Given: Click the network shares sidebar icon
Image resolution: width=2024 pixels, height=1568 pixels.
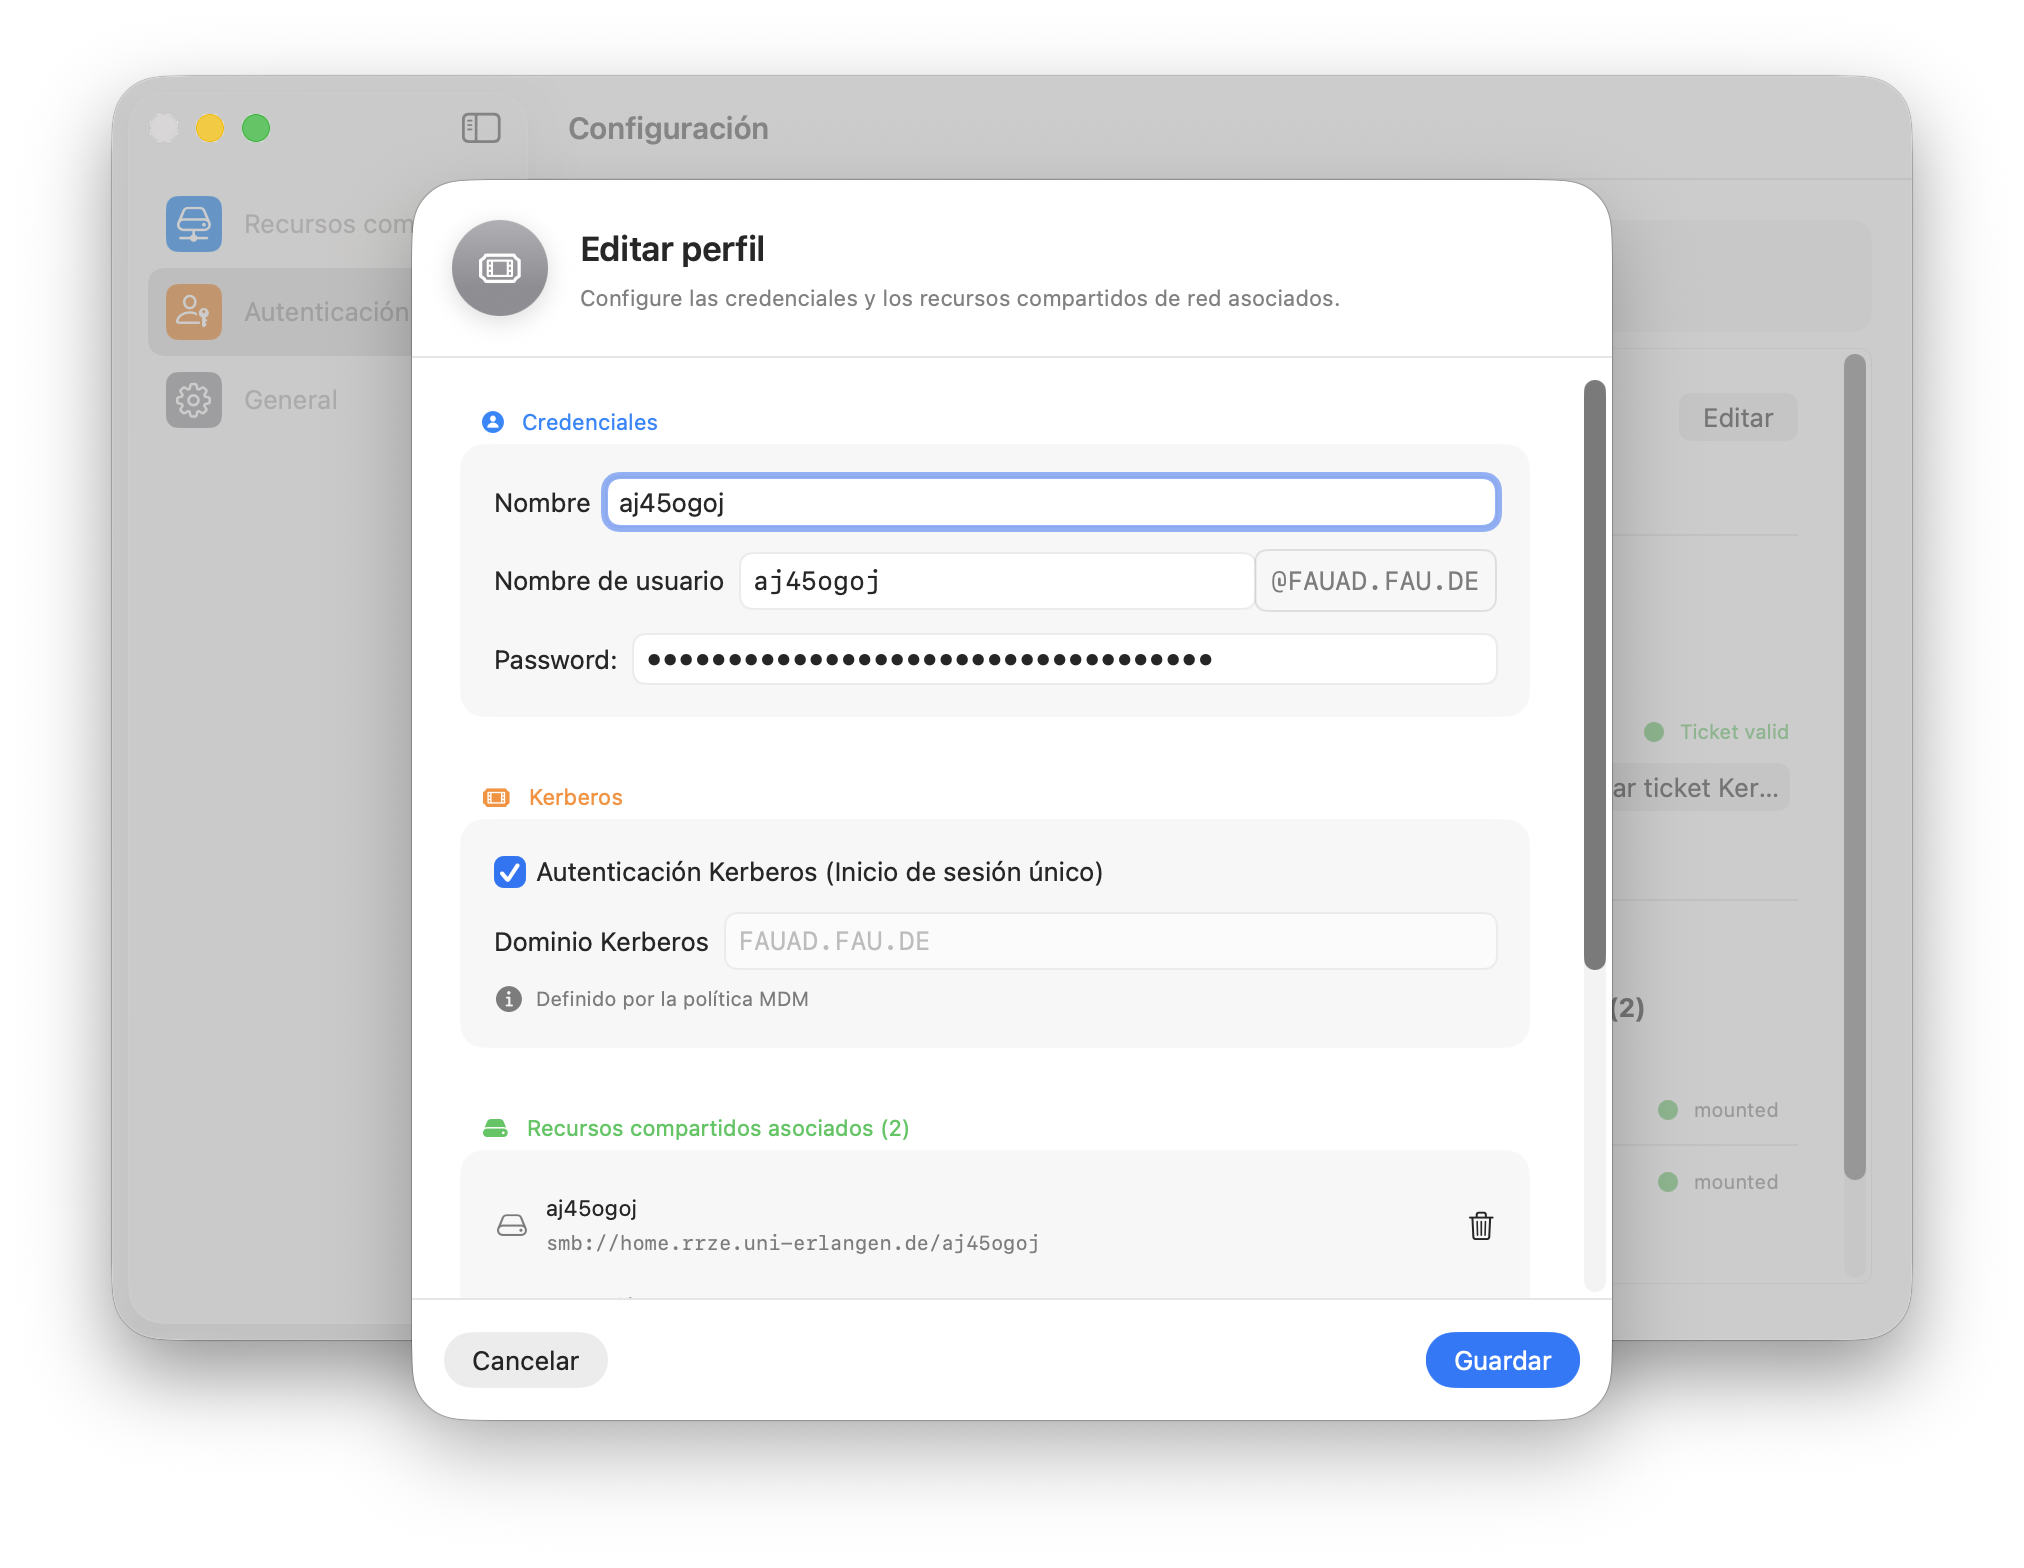Looking at the screenshot, I should pyautogui.click(x=194, y=224).
